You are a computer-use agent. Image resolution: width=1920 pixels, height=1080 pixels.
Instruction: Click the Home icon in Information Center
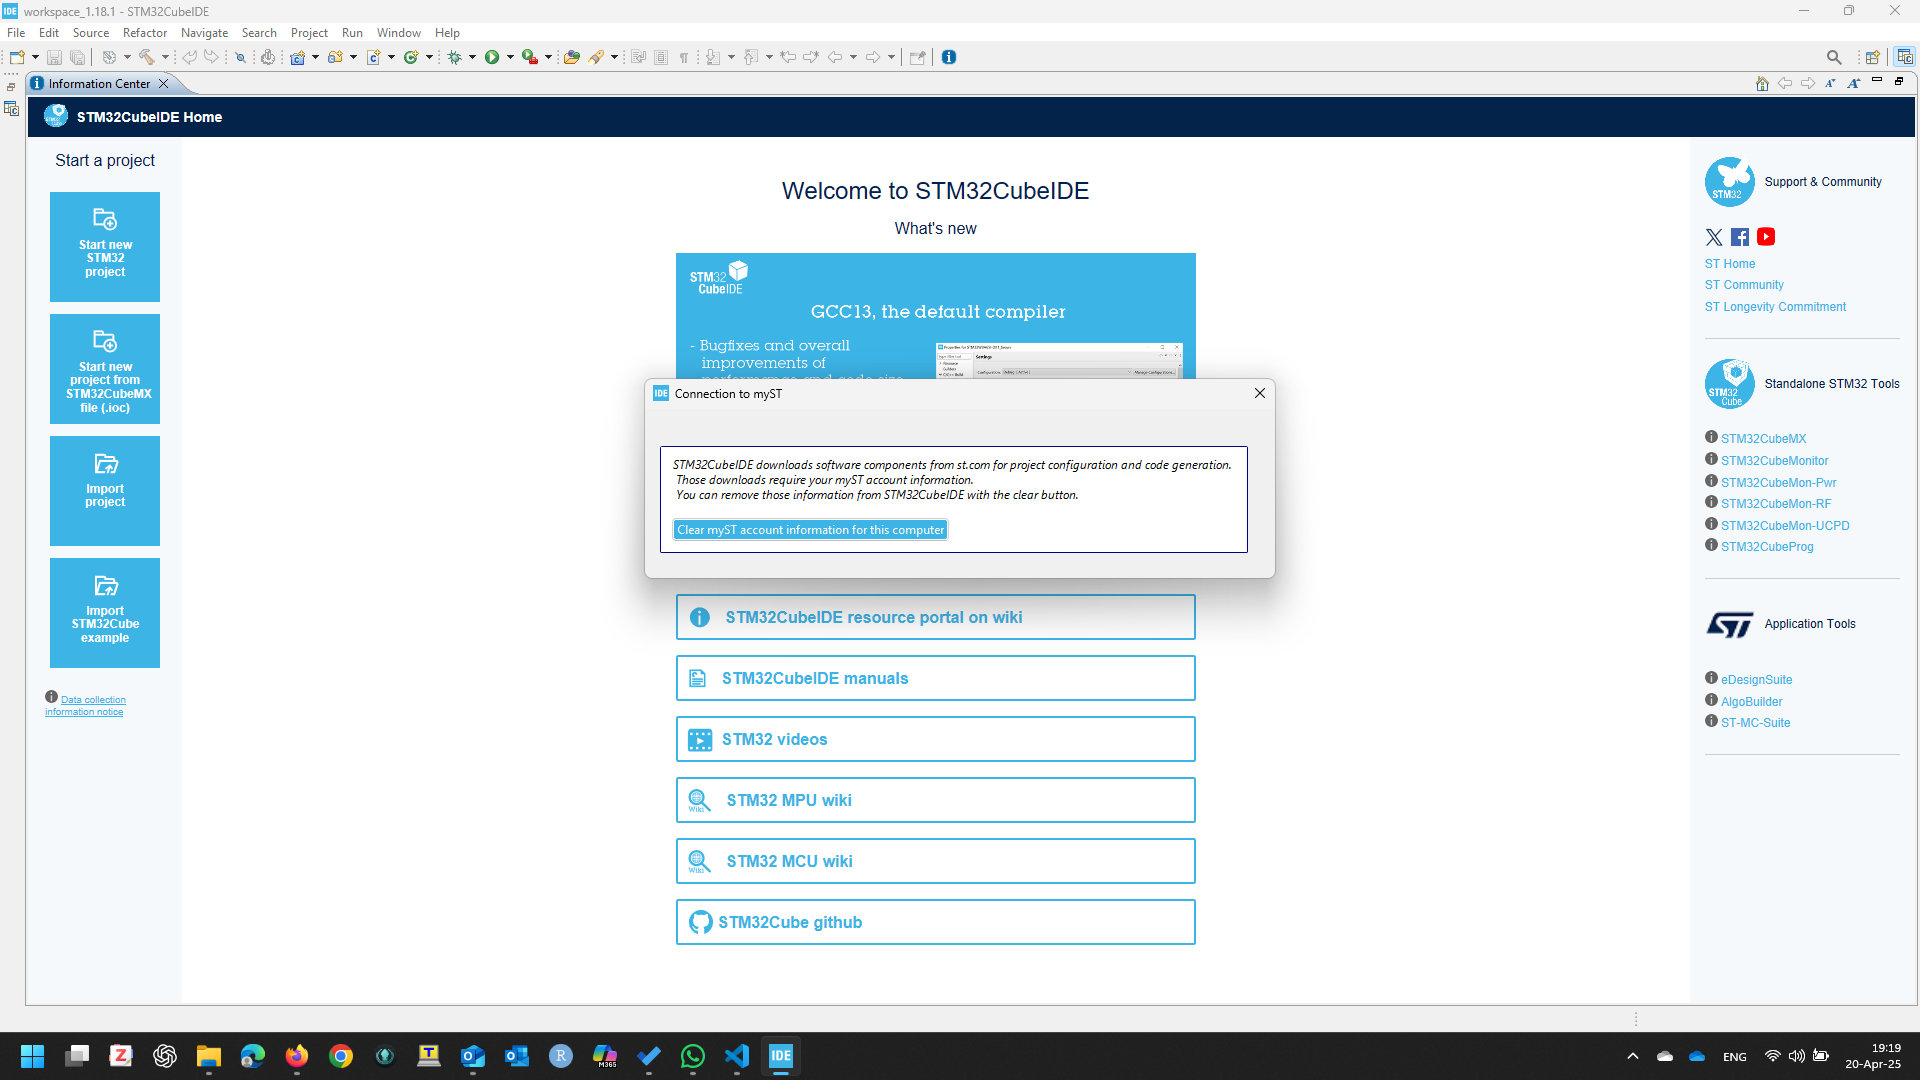coord(1762,83)
